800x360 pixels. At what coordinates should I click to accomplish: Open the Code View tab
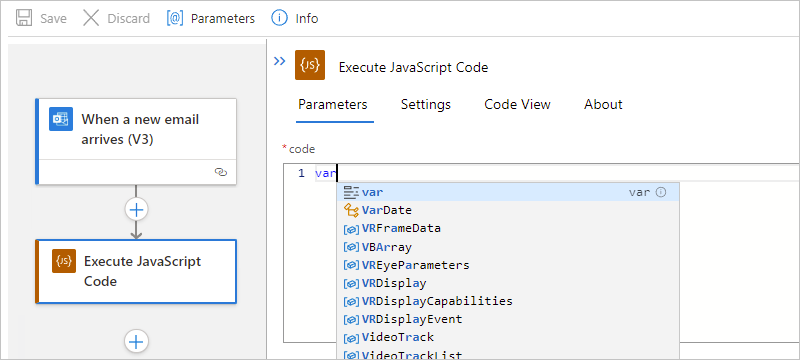(x=517, y=105)
